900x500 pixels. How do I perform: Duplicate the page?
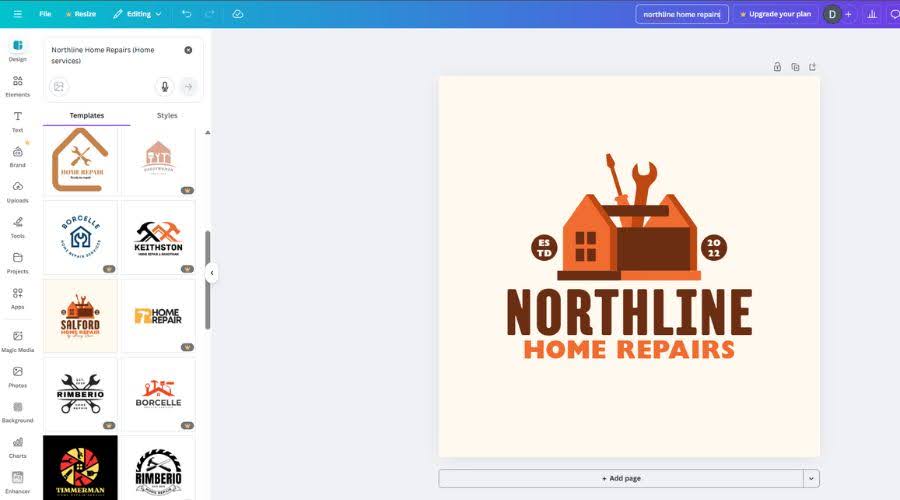coord(795,67)
